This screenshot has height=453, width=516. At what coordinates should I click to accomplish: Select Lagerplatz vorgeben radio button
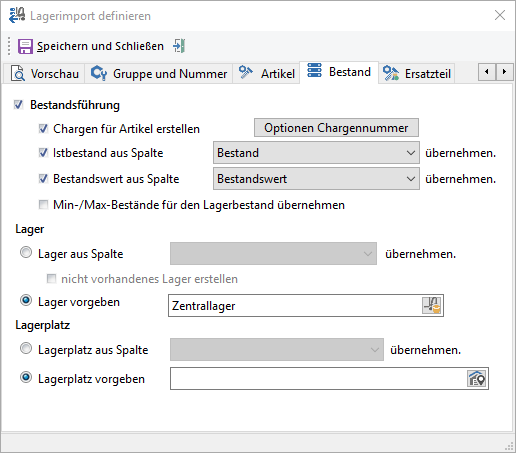tap(26, 378)
